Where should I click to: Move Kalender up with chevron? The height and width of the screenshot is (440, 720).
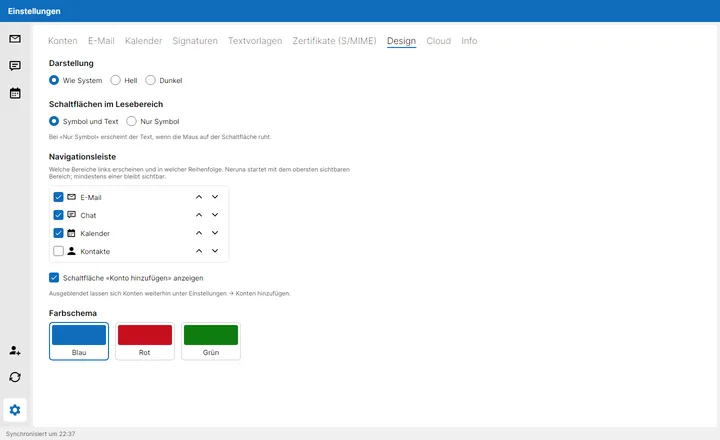click(199, 233)
